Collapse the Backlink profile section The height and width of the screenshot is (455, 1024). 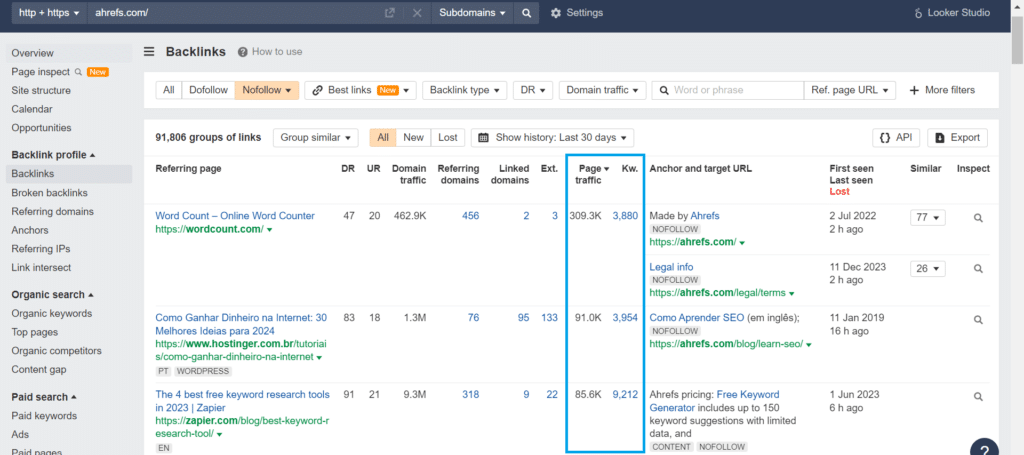pyautogui.click(x=53, y=155)
